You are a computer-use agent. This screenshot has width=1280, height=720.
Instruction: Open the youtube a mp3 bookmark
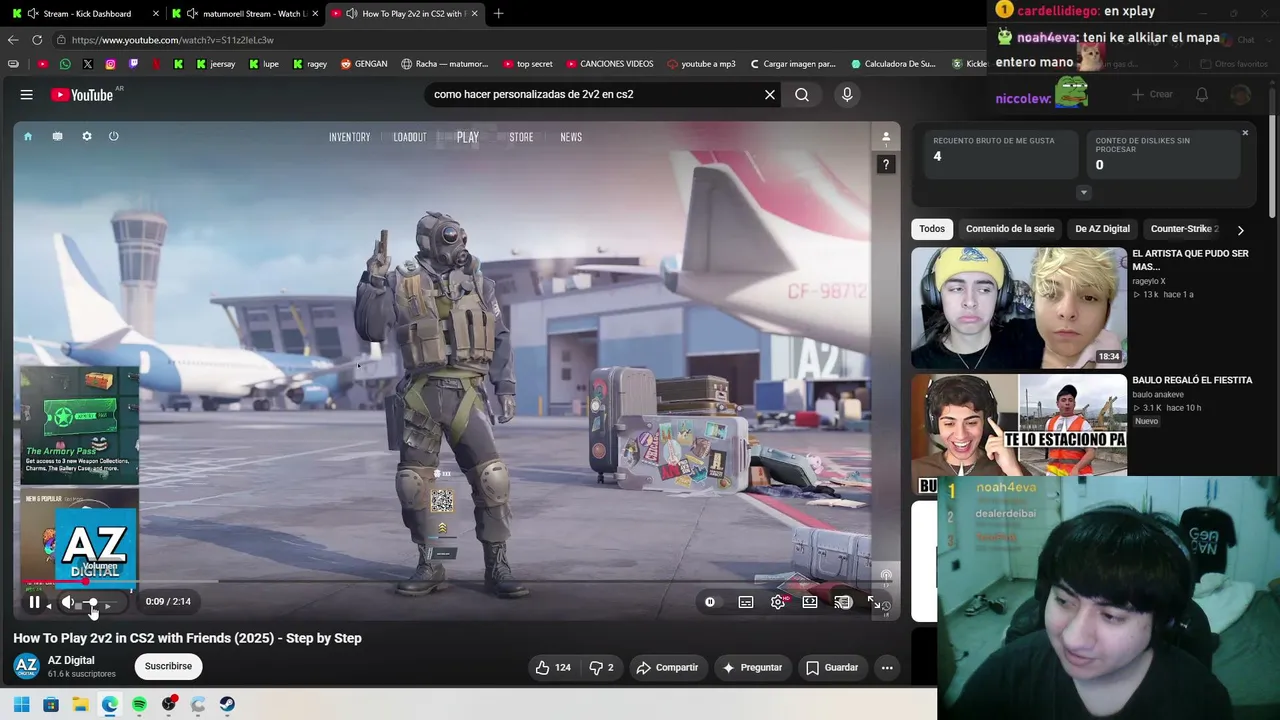(701, 64)
